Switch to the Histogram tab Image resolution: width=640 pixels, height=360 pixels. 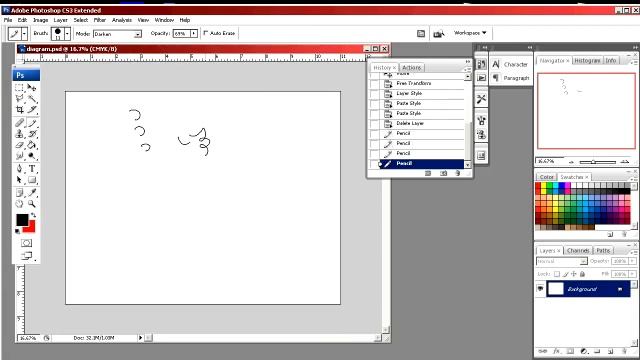click(x=587, y=60)
